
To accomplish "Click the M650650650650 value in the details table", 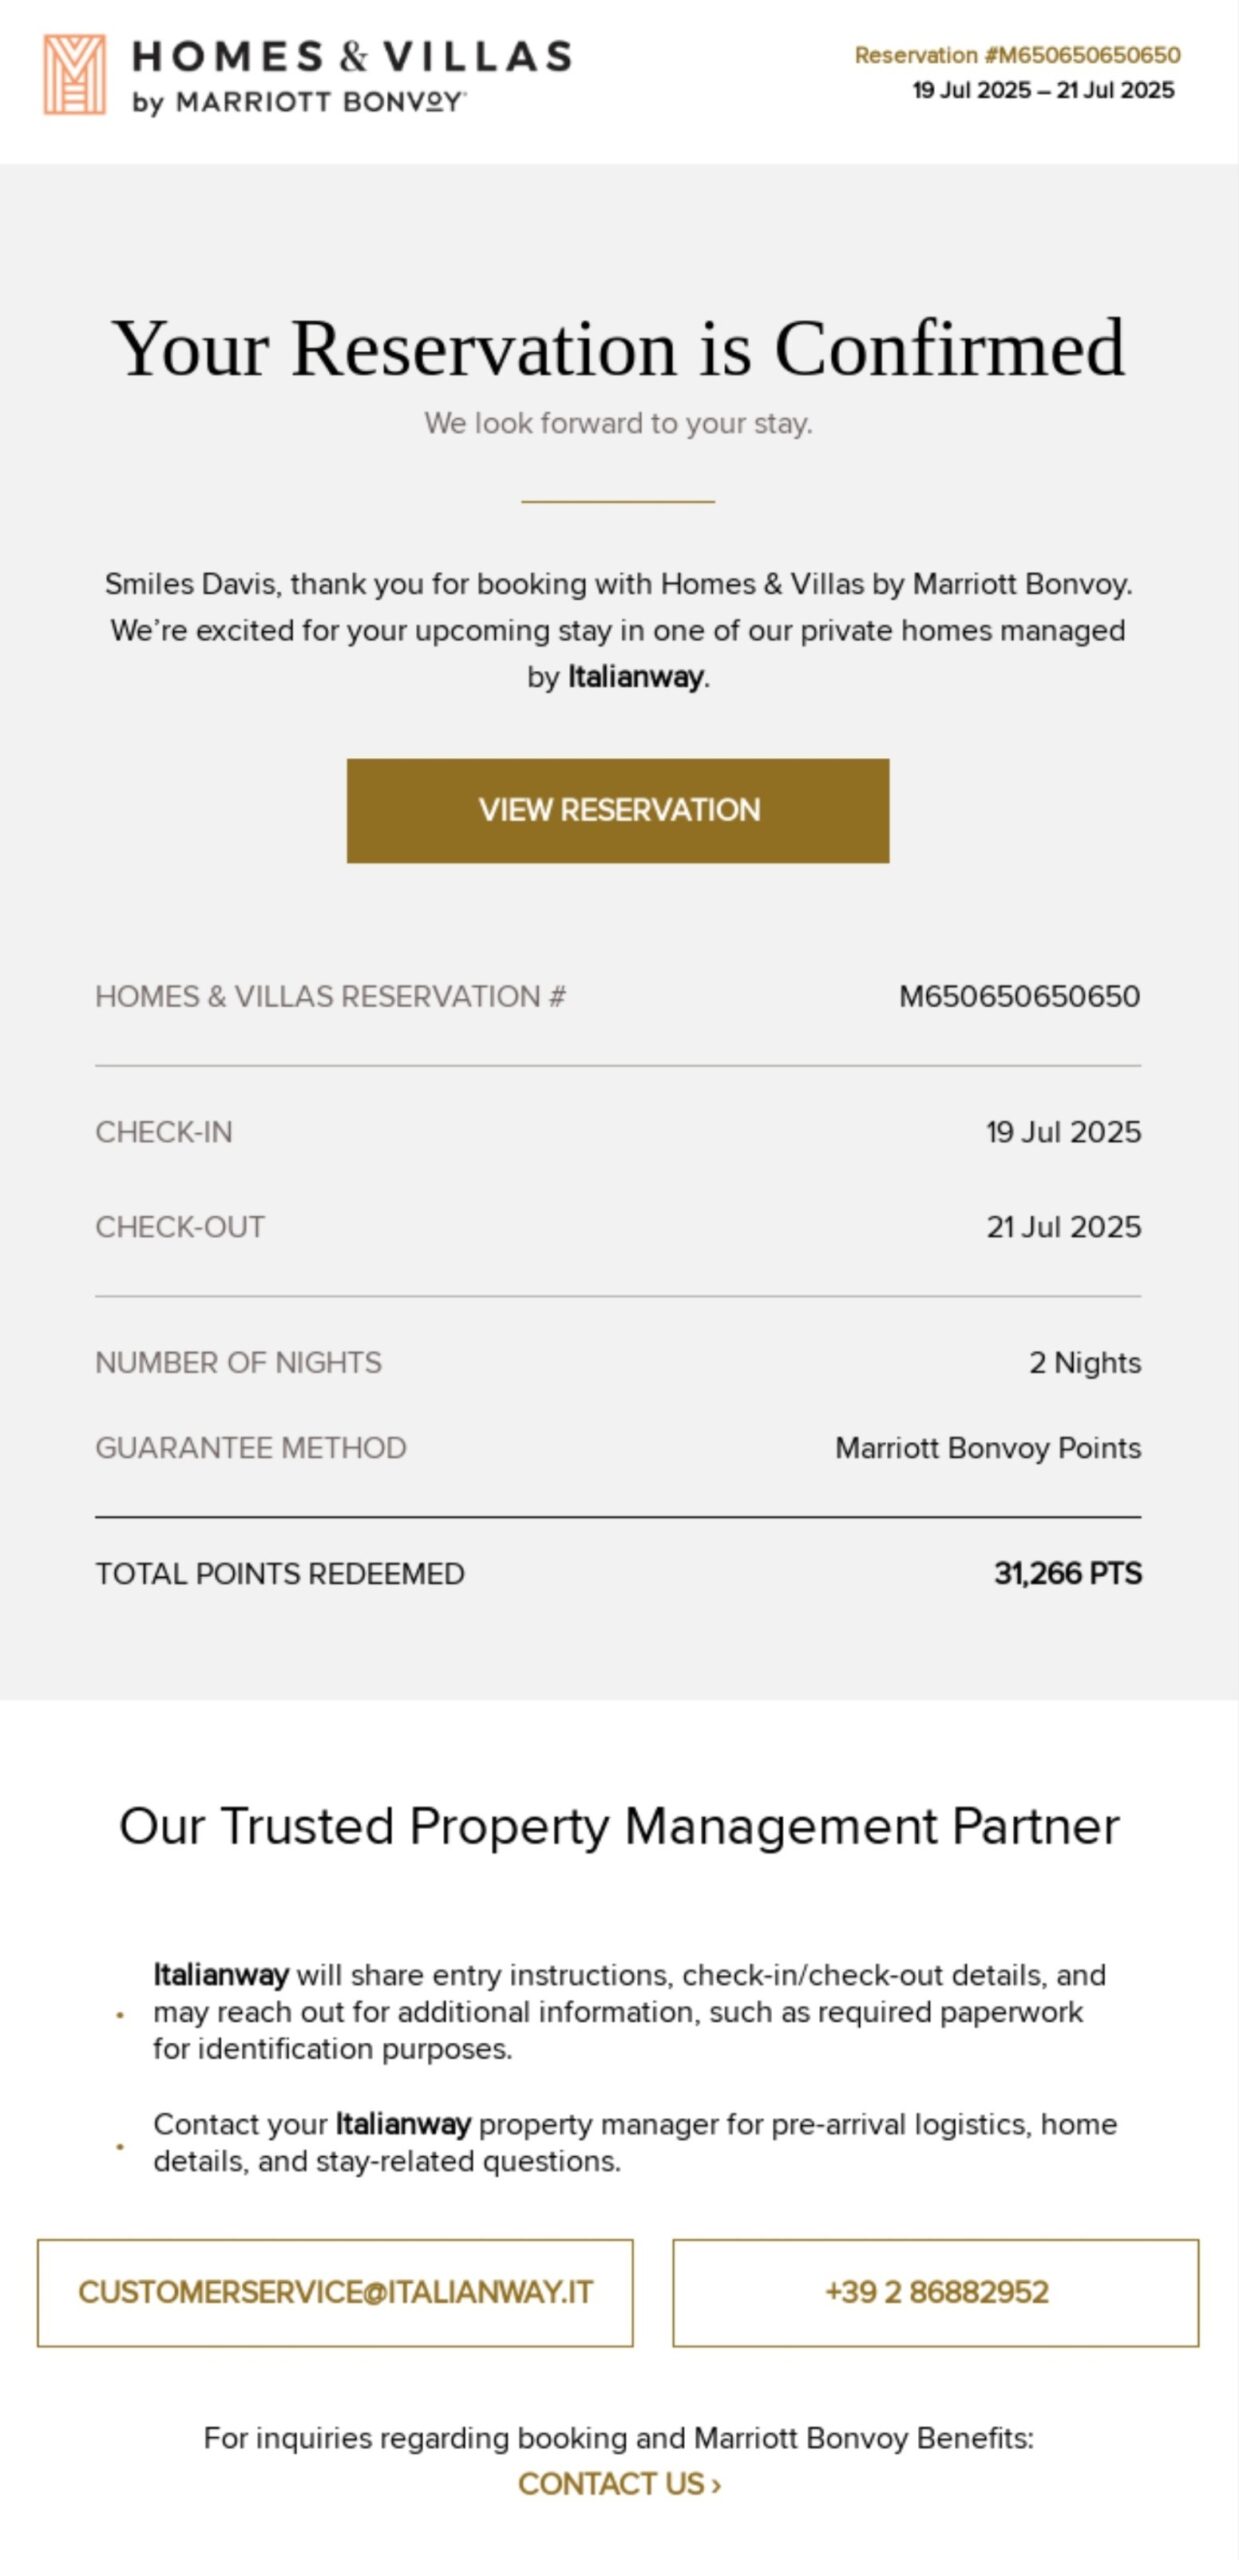I will (1019, 997).
